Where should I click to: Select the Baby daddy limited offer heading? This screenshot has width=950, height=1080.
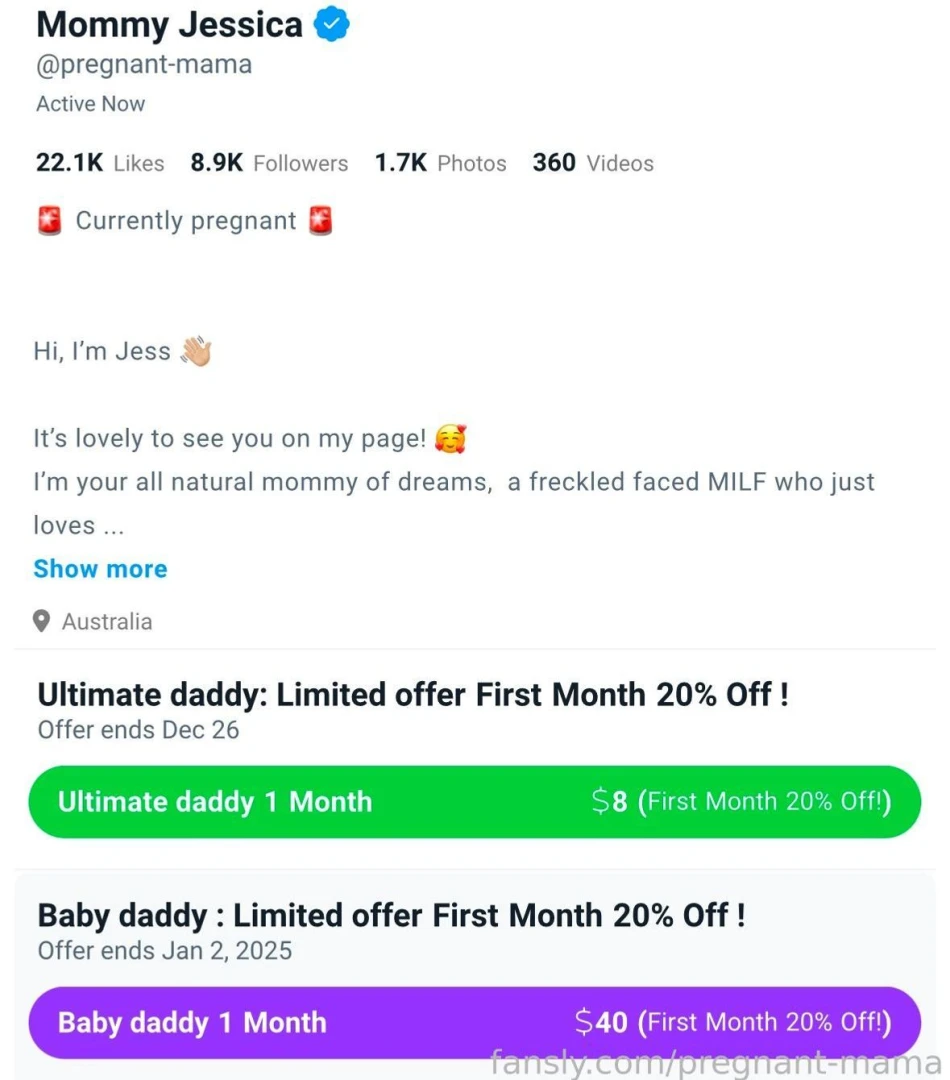[x=390, y=915]
